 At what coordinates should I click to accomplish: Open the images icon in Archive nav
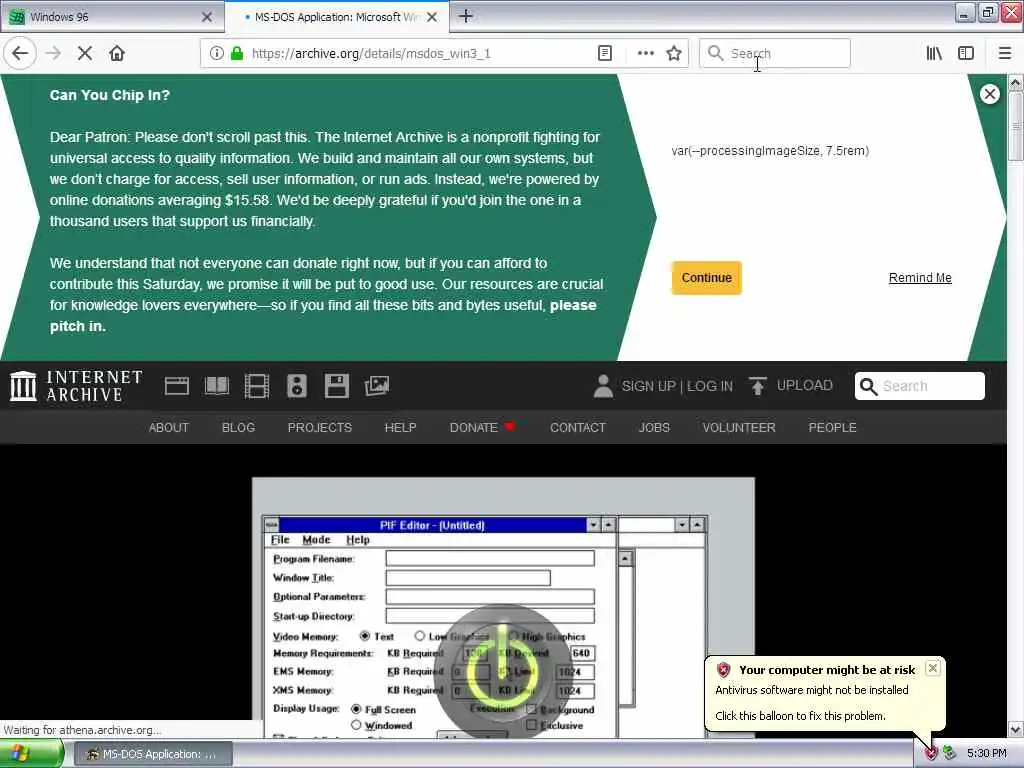(x=377, y=386)
